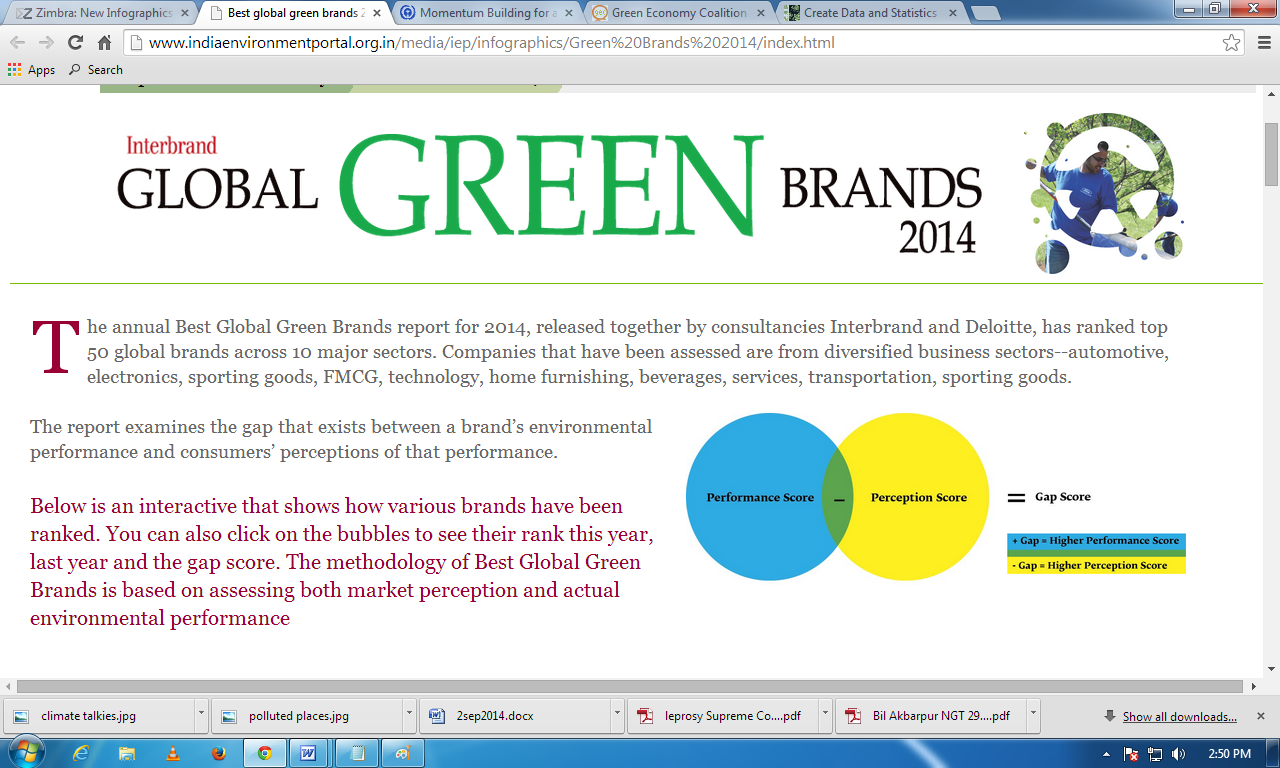Open the volume speaker tray icon
1280x768 pixels.
pos(1179,754)
